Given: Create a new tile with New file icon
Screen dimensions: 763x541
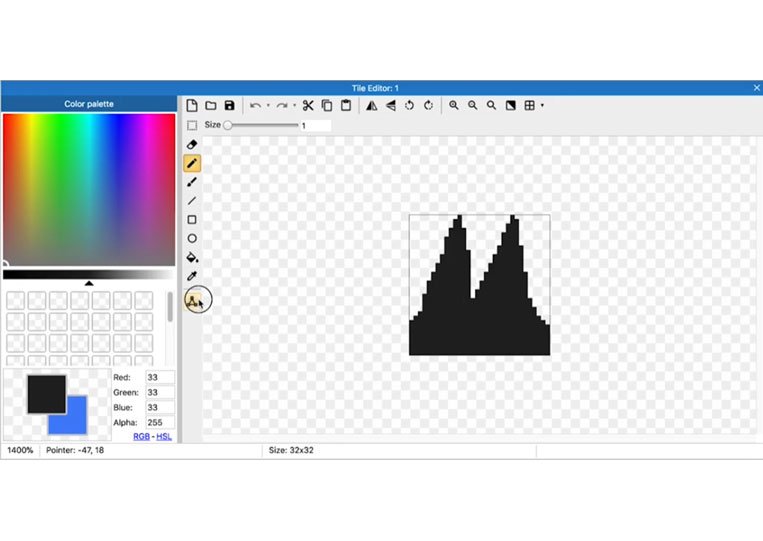Looking at the screenshot, I should (192, 106).
